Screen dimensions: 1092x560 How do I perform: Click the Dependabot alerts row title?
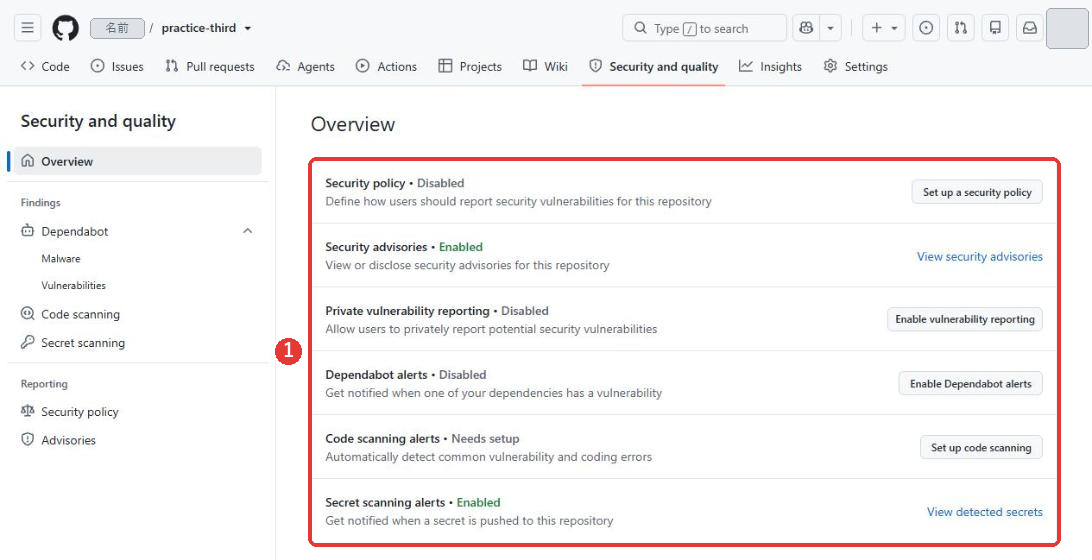[376, 375]
